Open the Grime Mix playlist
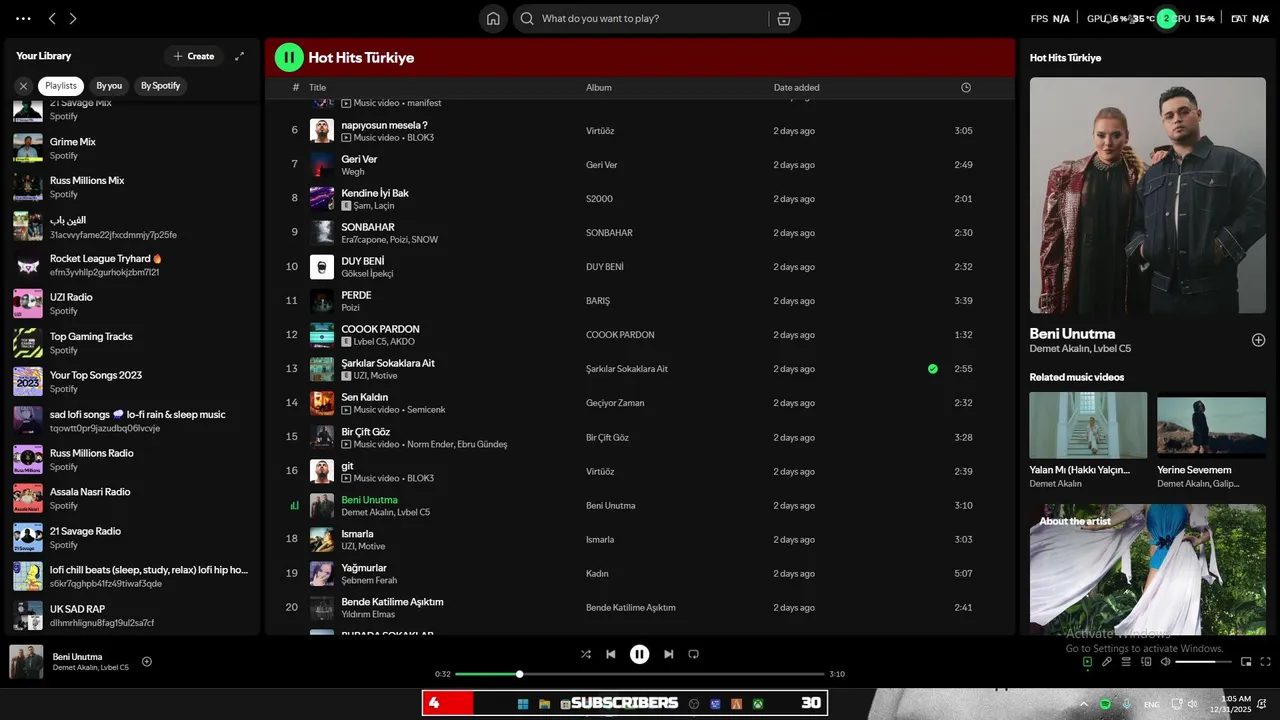The width and height of the screenshot is (1280, 720). 132,148
